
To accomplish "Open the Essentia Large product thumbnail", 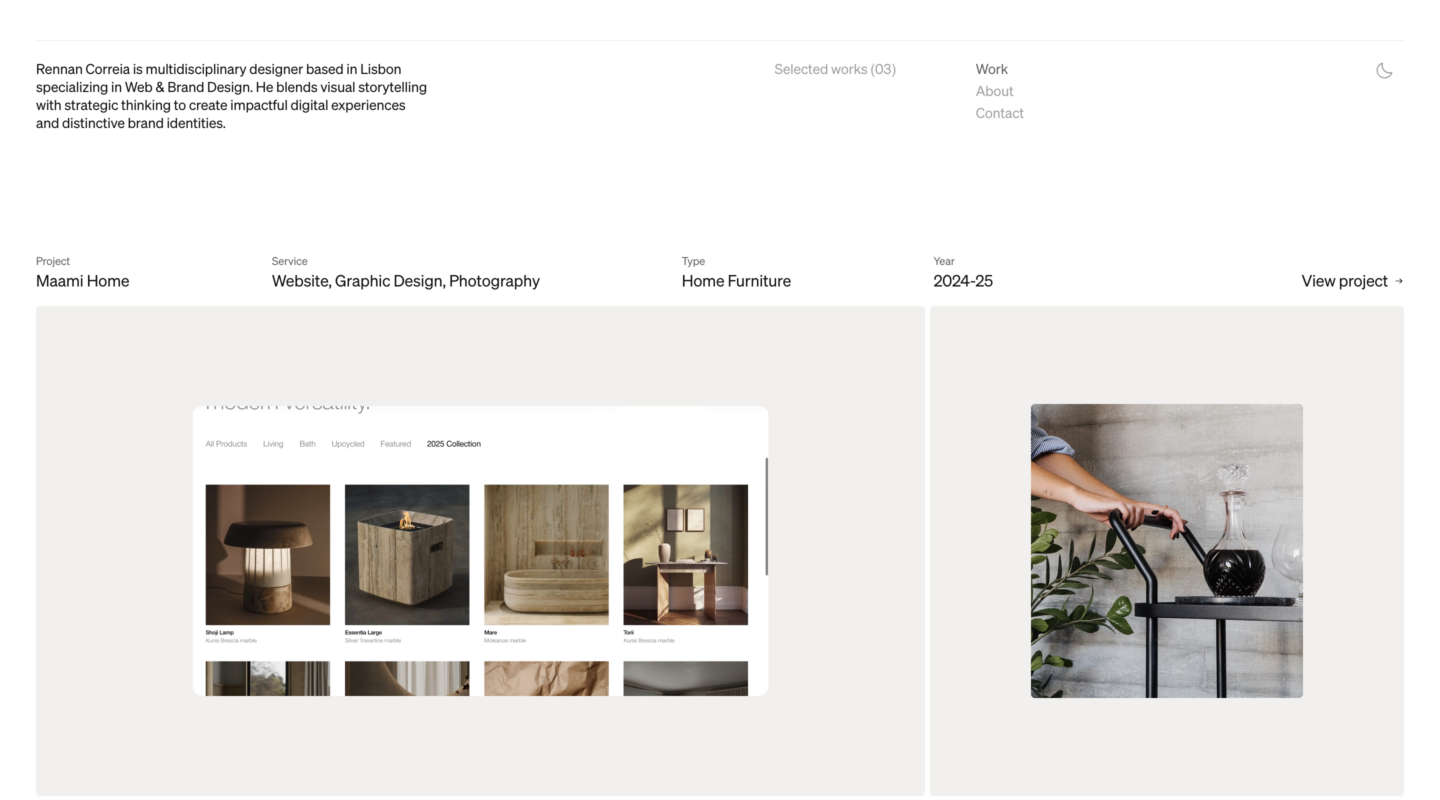I will pos(407,555).
